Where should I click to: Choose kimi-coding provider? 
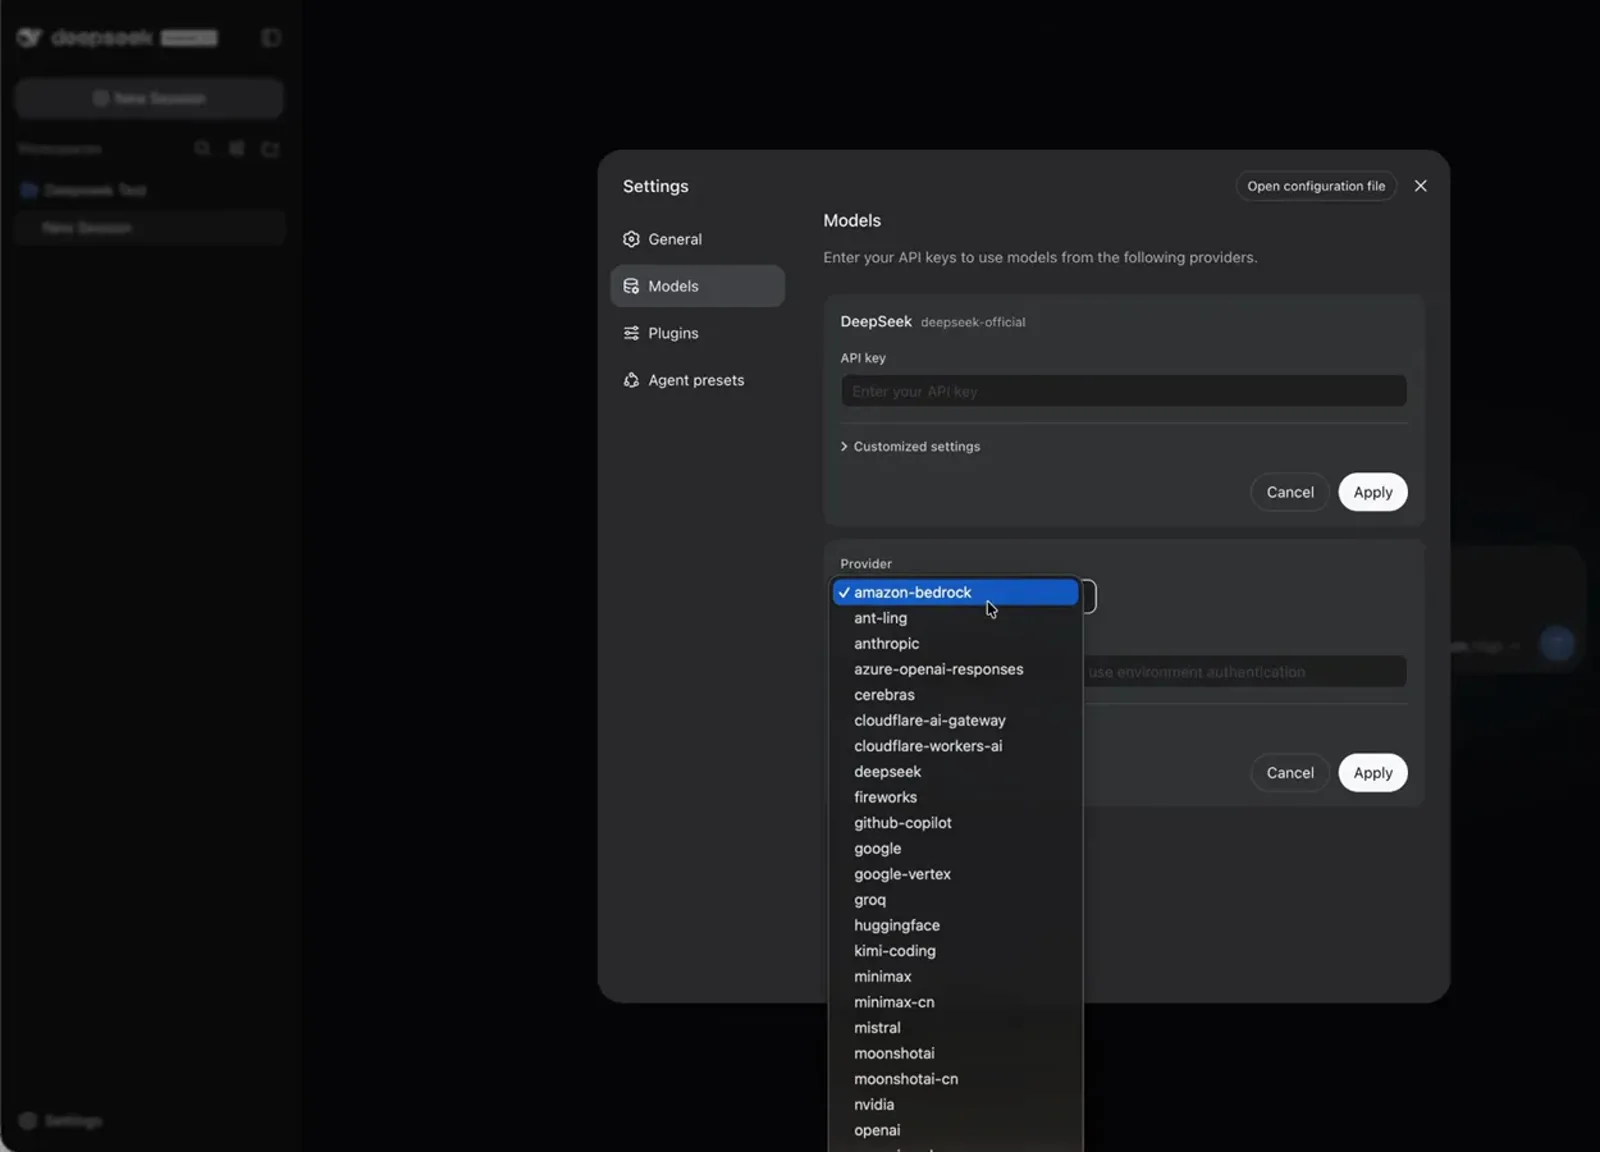(955, 951)
